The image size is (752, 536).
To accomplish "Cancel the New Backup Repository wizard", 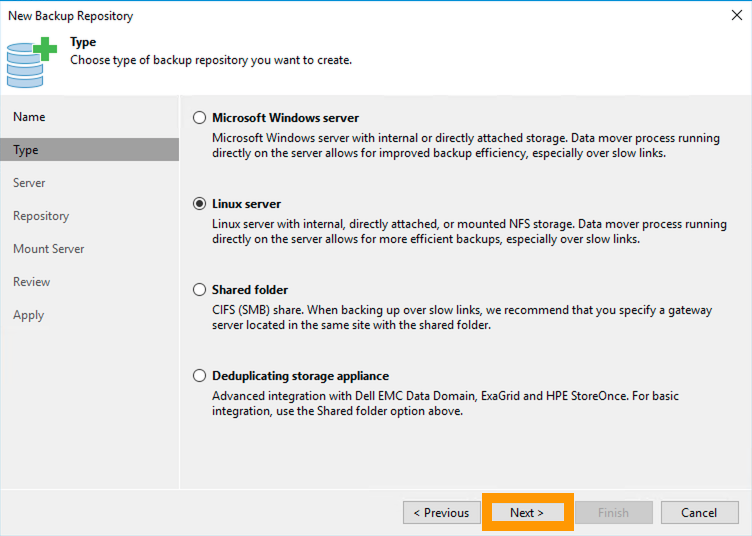I will coord(700,513).
